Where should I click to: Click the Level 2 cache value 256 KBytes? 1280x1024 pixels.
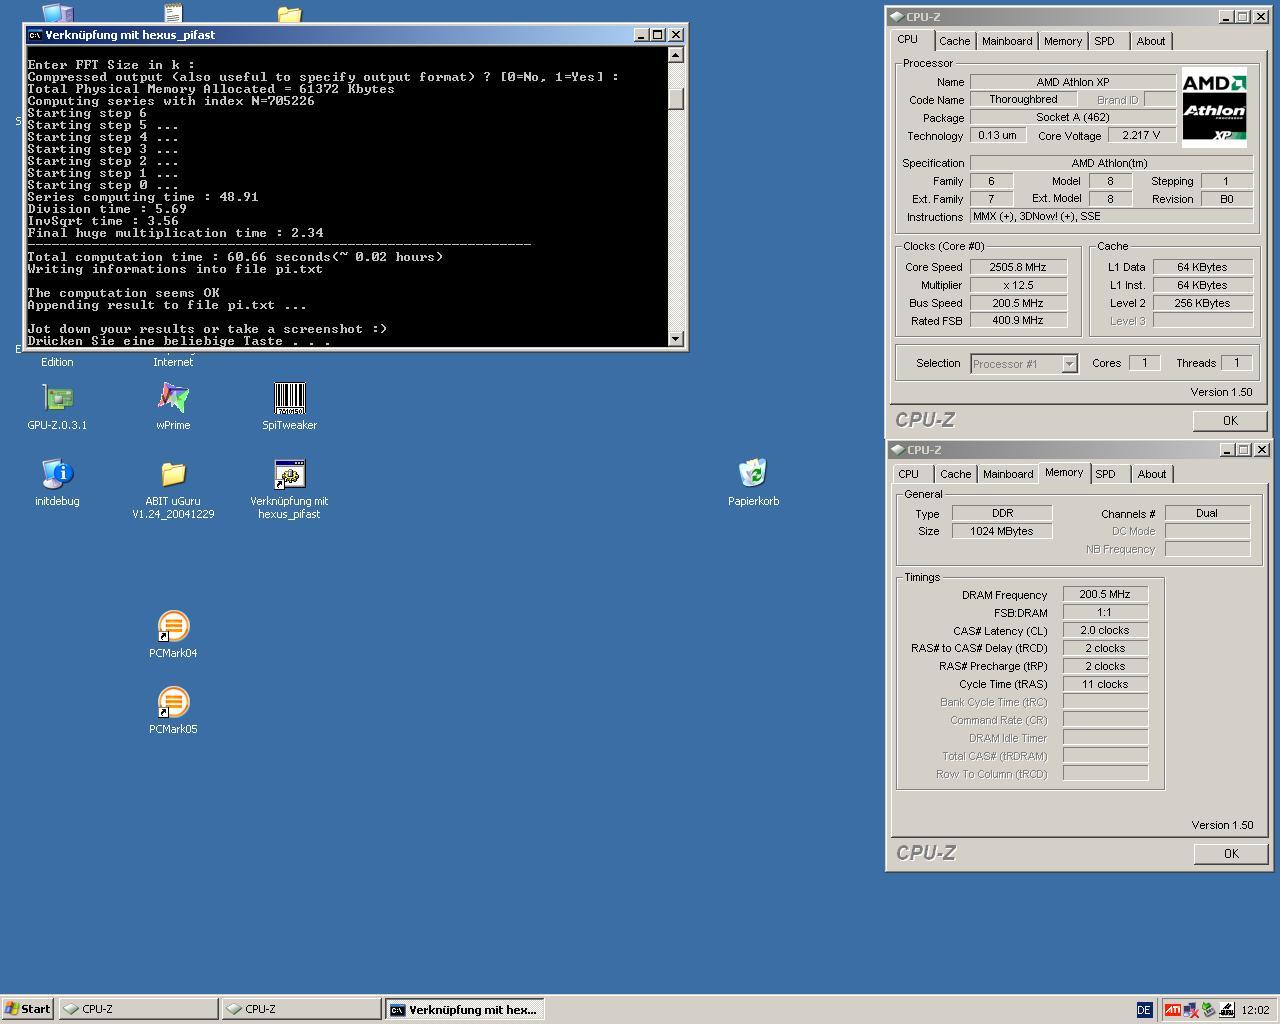click(1202, 303)
